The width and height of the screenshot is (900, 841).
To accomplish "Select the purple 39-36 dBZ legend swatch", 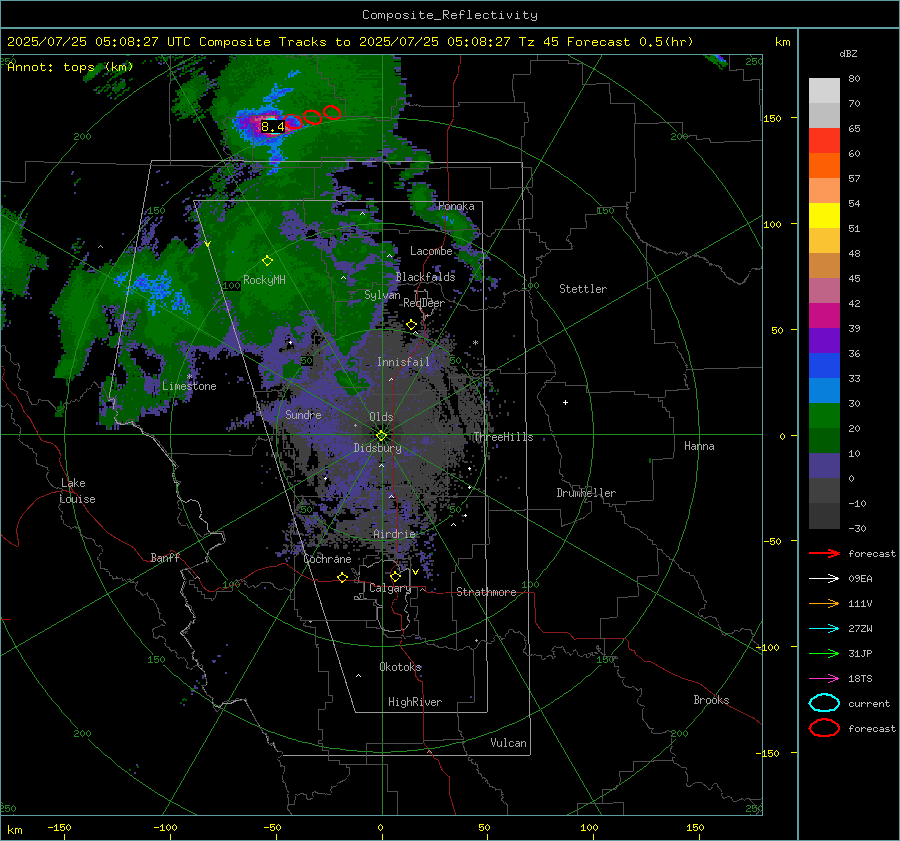I will [x=824, y=341].
